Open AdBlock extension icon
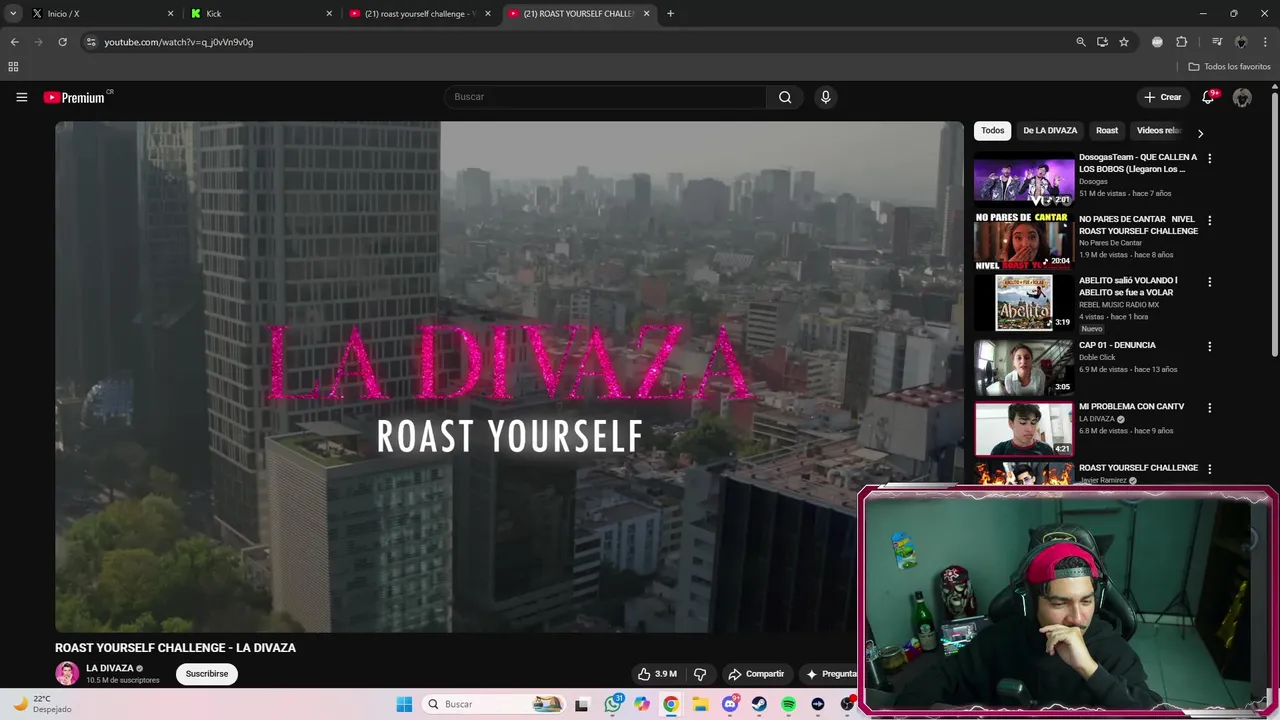 (1157, 42)
